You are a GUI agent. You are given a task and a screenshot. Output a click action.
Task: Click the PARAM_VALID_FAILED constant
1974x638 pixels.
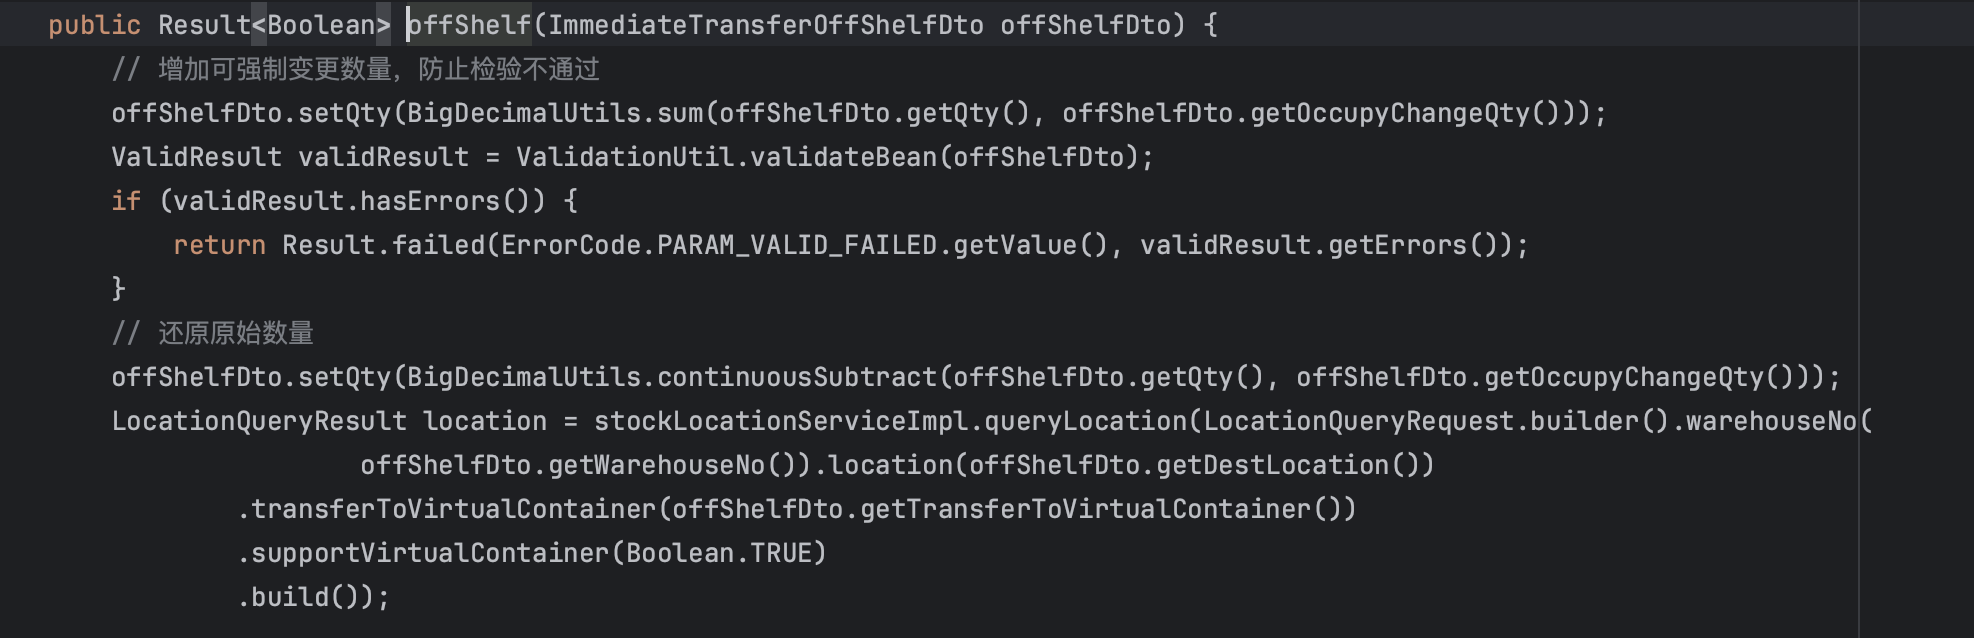click(797, 244)
